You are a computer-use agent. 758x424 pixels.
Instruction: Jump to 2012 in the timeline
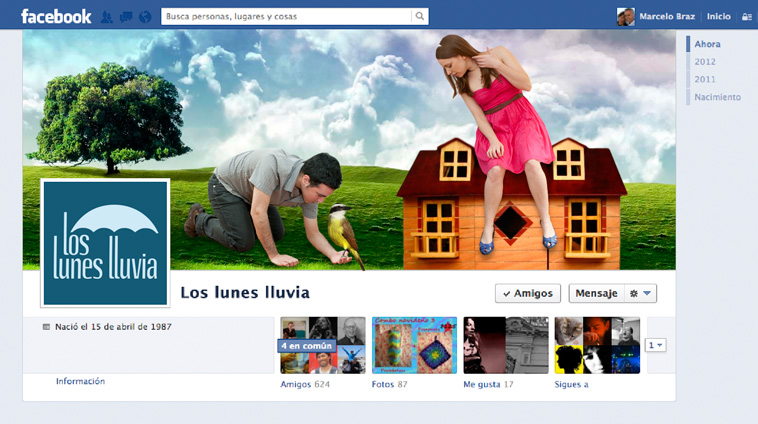click(705, 62)
